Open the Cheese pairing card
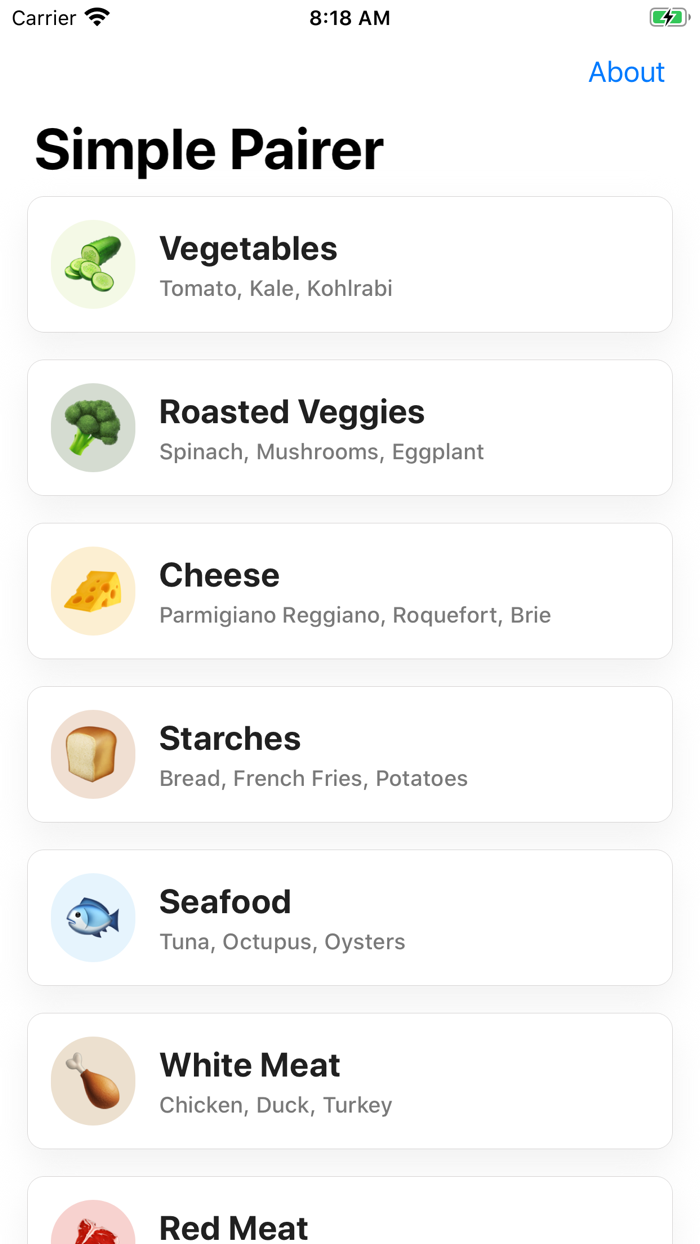This screenshot has height=1244, width=700. [x=350, y=591]
